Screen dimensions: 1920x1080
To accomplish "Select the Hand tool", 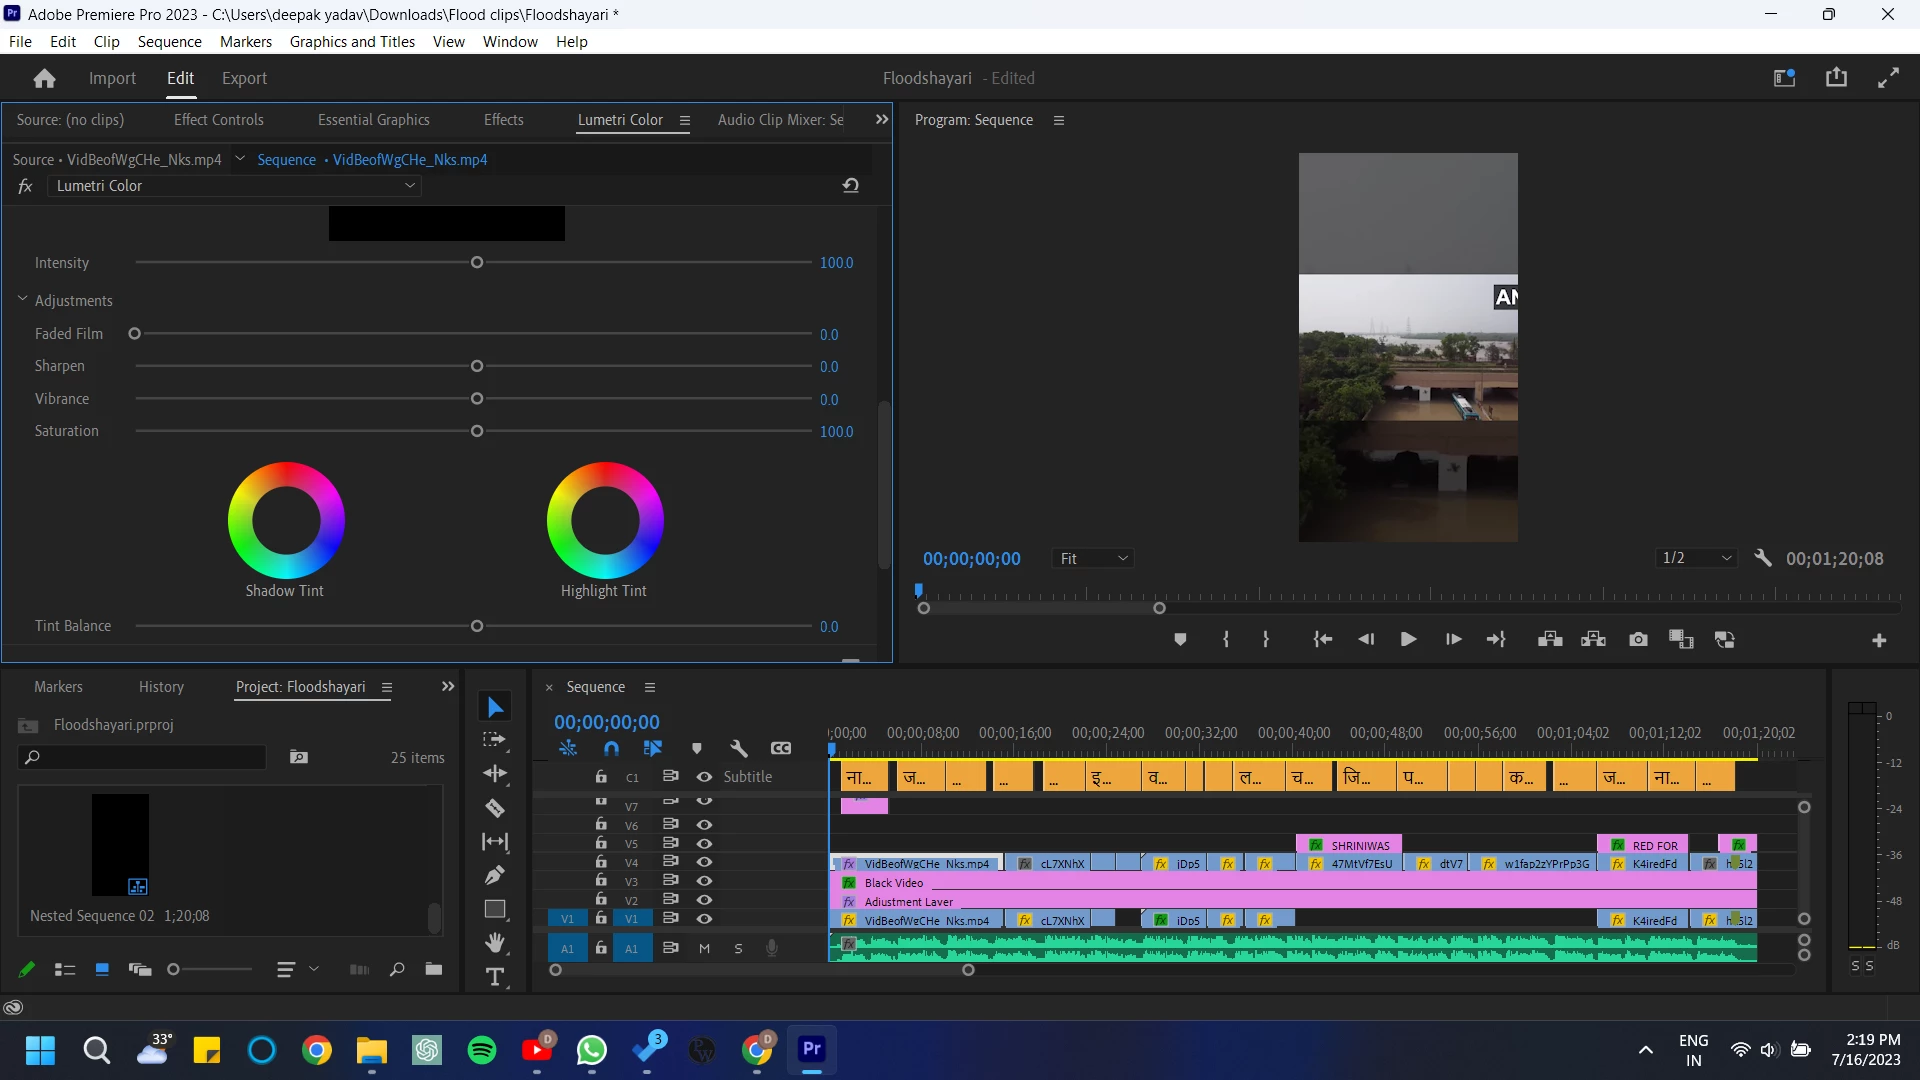I will pos(495,943).
